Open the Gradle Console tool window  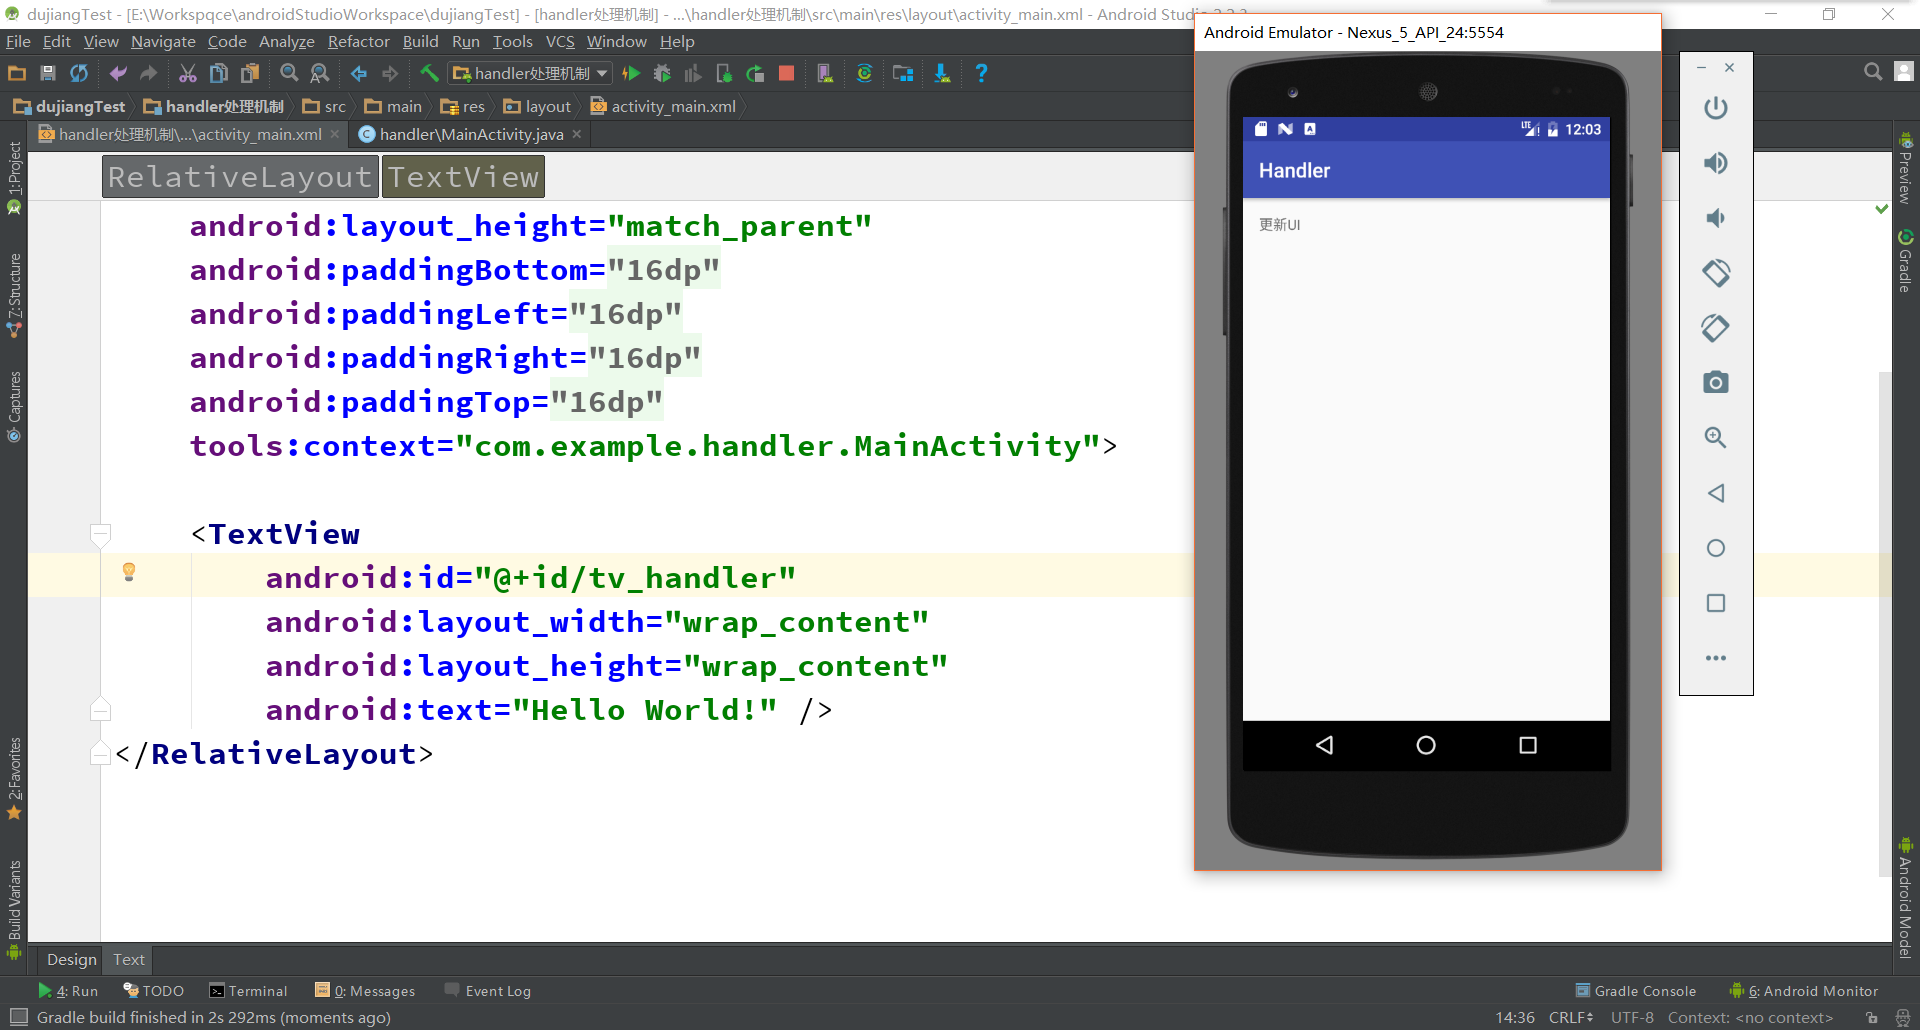[1636, 991]
